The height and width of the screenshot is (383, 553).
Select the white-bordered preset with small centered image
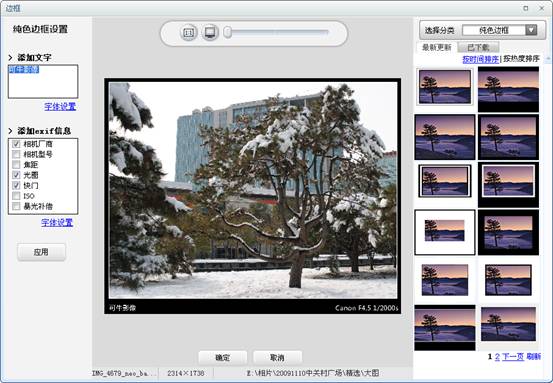(445, 232)
